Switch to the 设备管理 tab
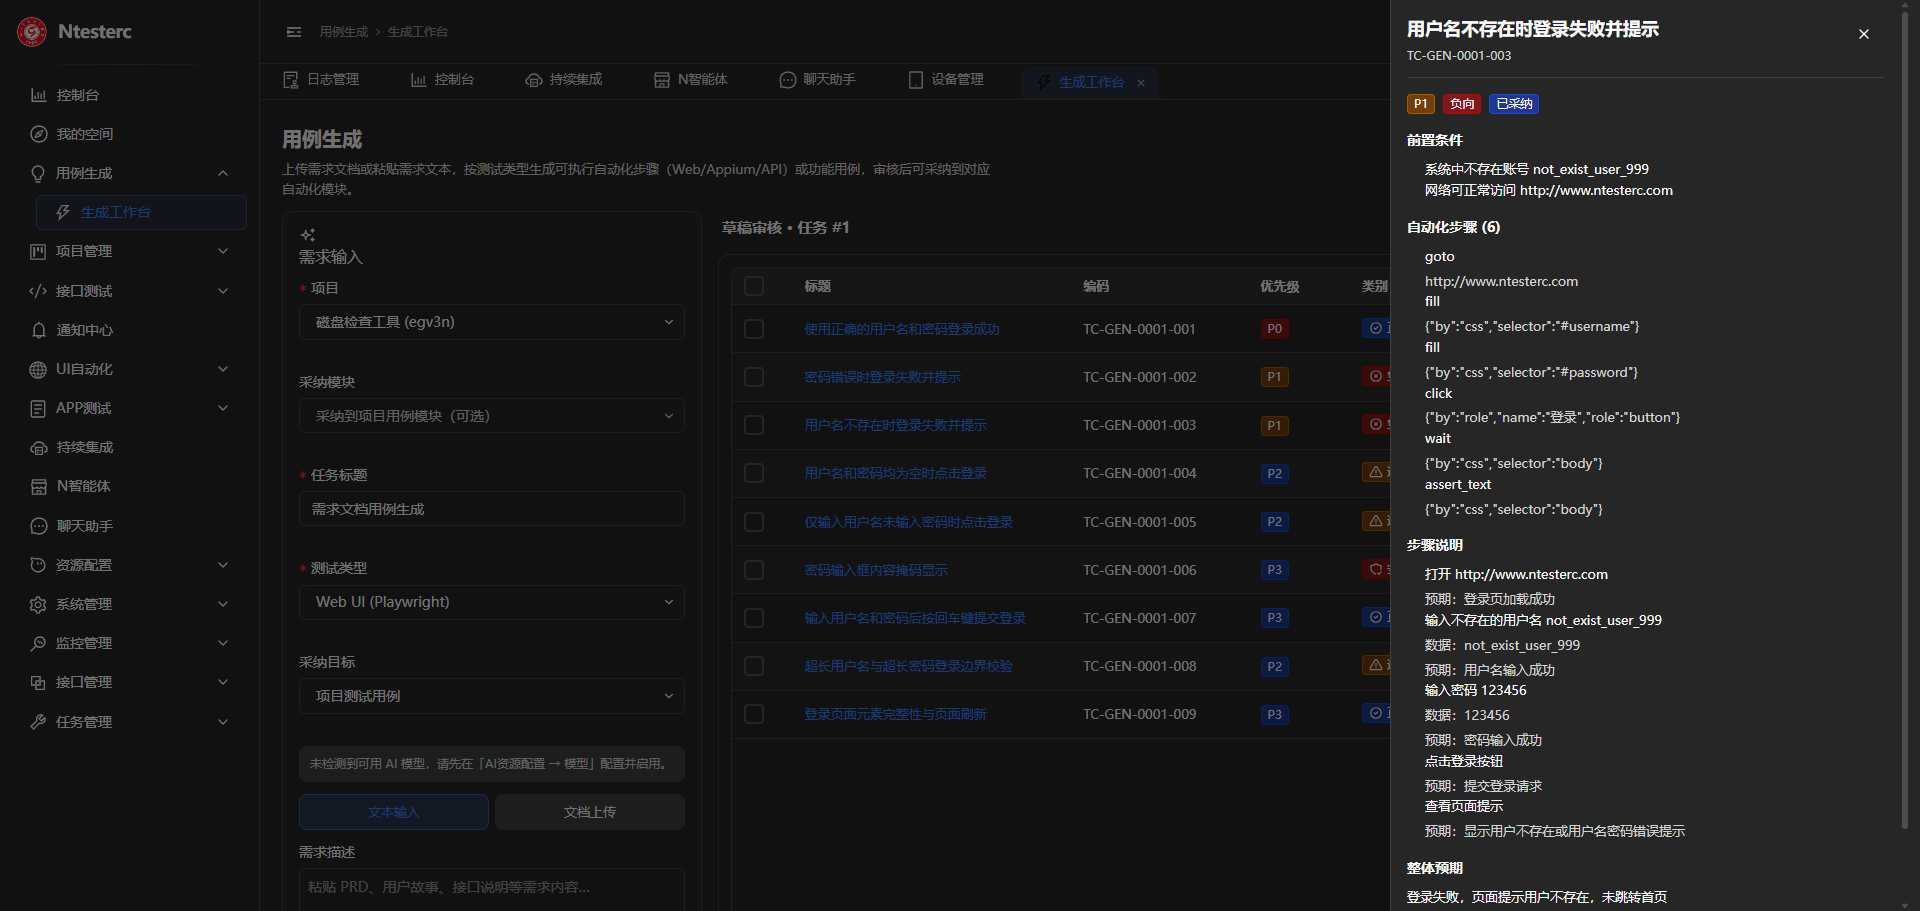 coord(946,80)
